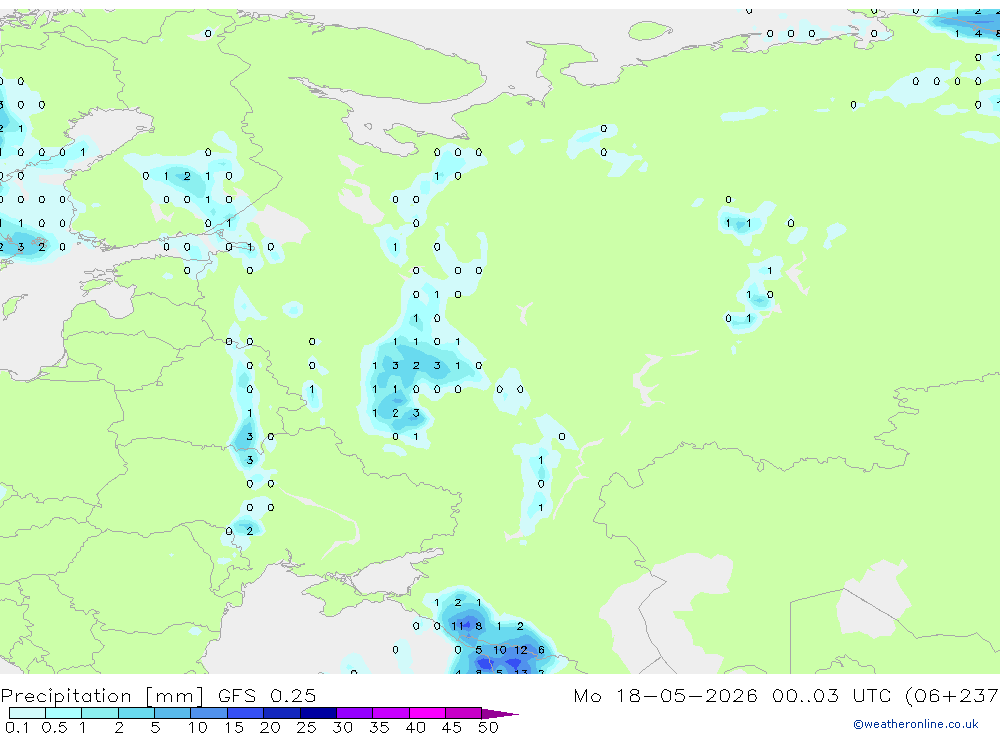Click the 40 to 45 mm legend swatch
This screenshot has height=733, width=1000.
[x=427, y=713]
